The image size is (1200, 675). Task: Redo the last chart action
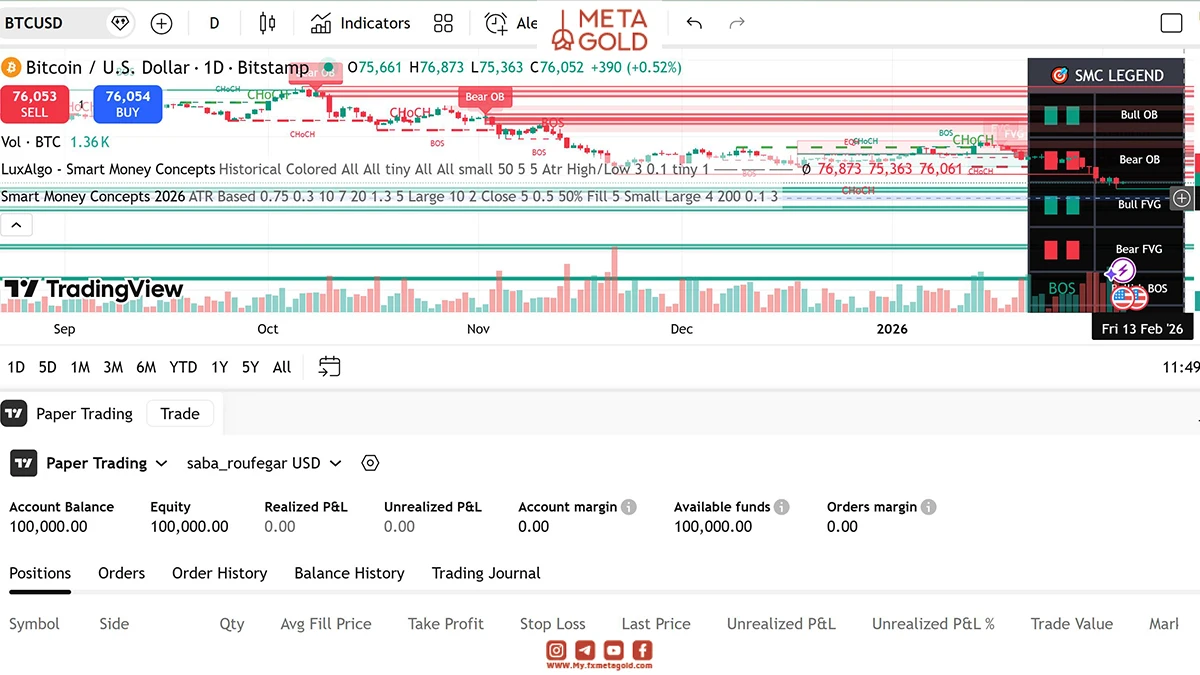737,23
